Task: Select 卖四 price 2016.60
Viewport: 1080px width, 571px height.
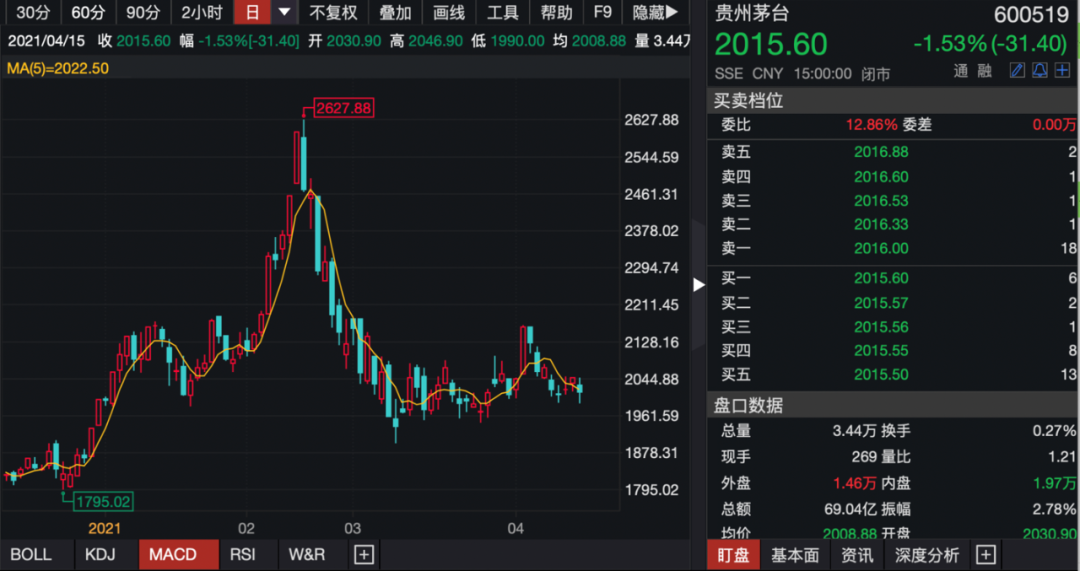Action: click(x=881, y=177)
